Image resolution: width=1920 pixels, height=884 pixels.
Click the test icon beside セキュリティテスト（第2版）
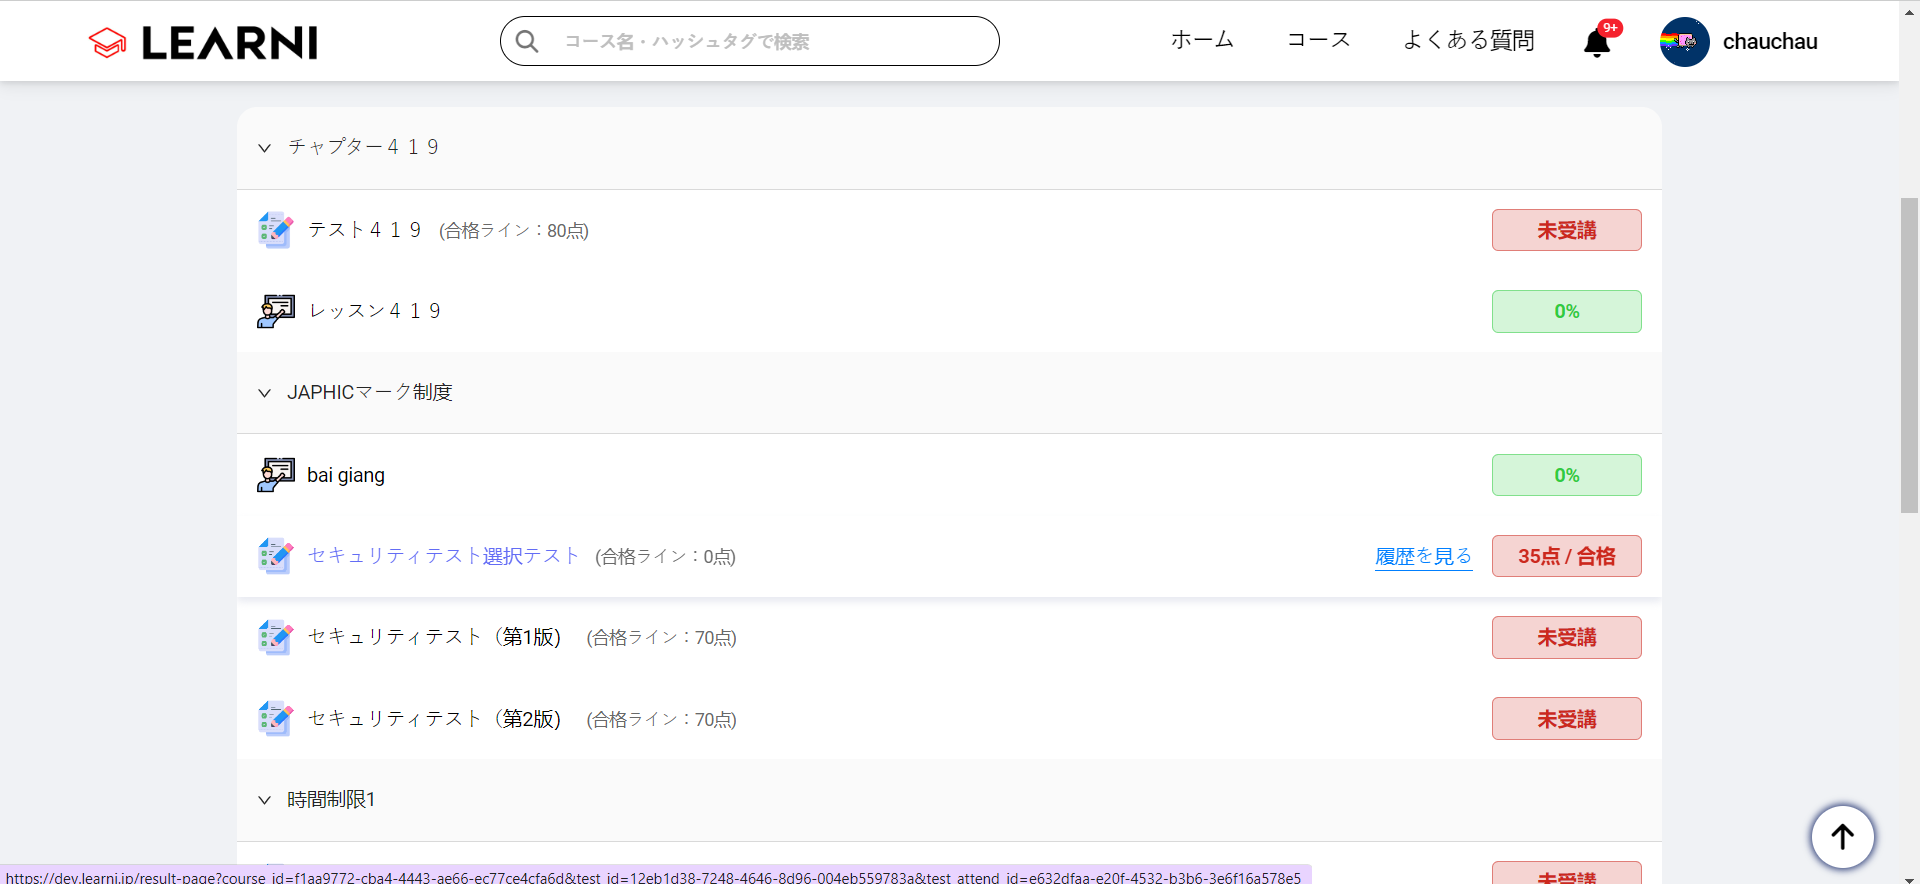[276, 719]
